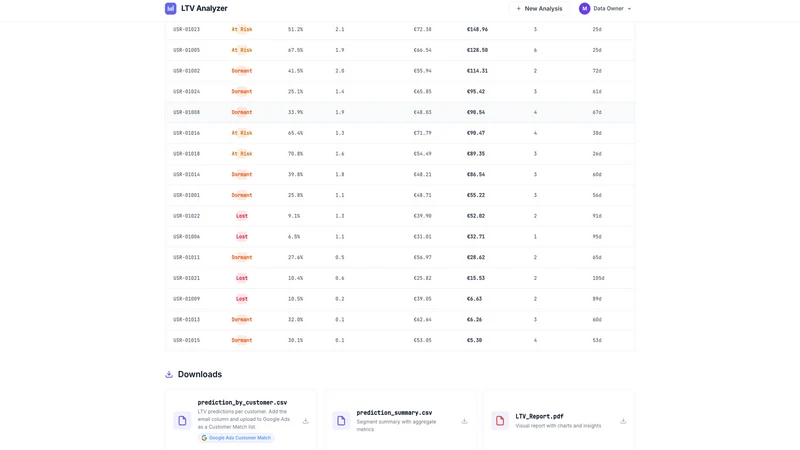Viewport: 800px width, 450px height.
Task: Select customer ID USR-01014
Action: click(x=186, y=174)
